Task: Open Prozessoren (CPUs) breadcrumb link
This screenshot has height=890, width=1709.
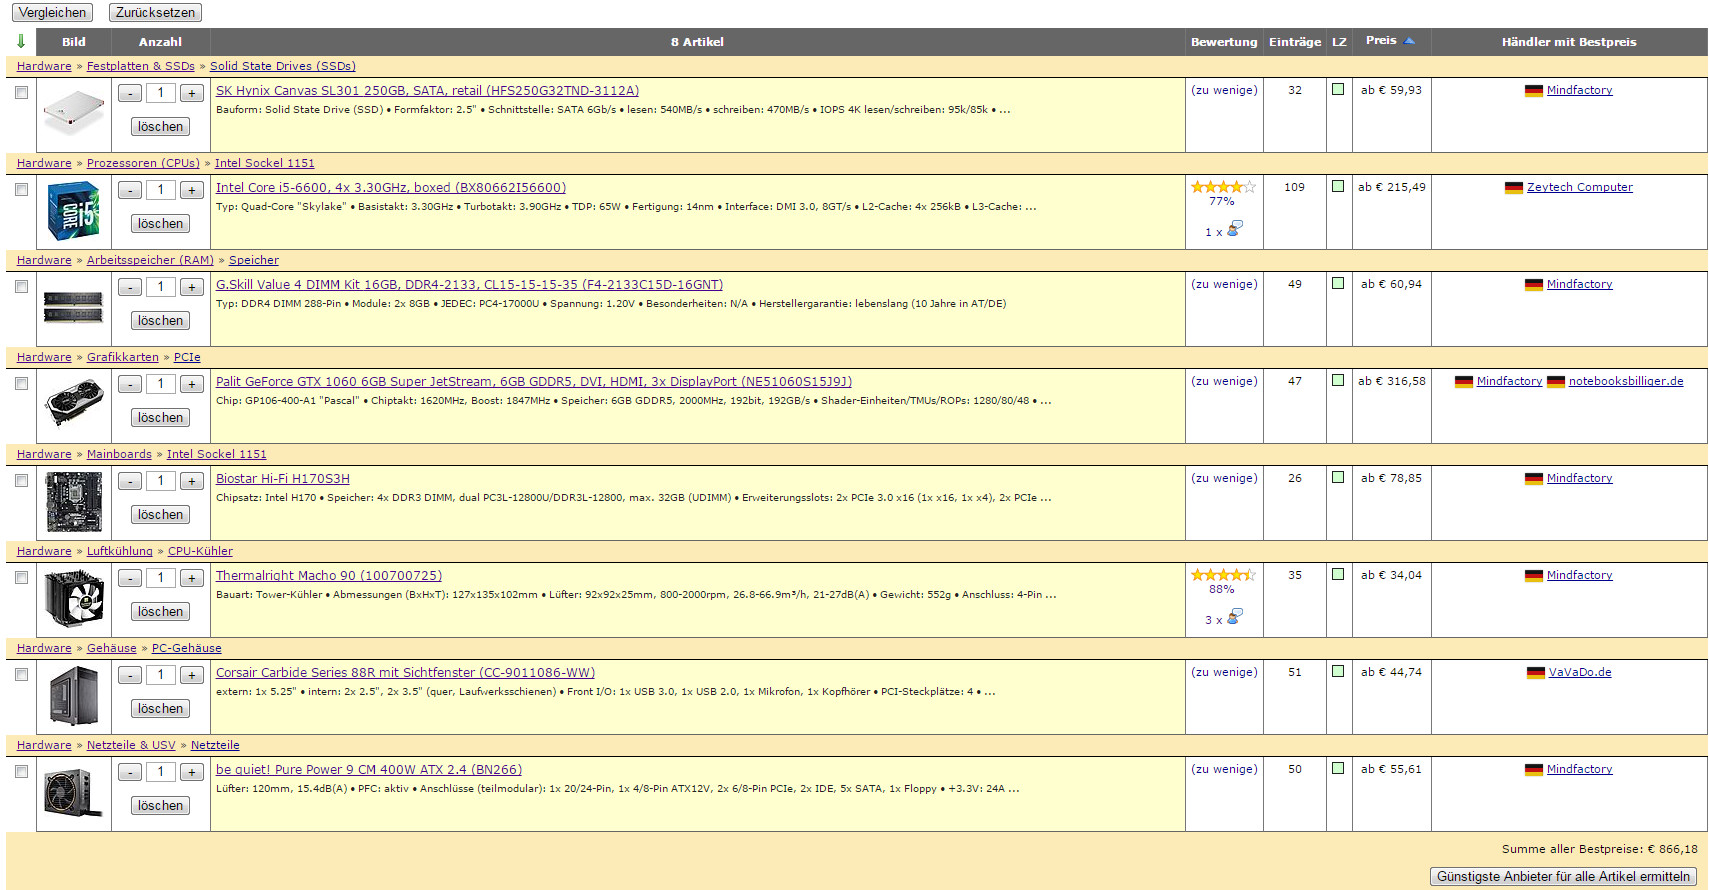Action: (x=143, y=163)
